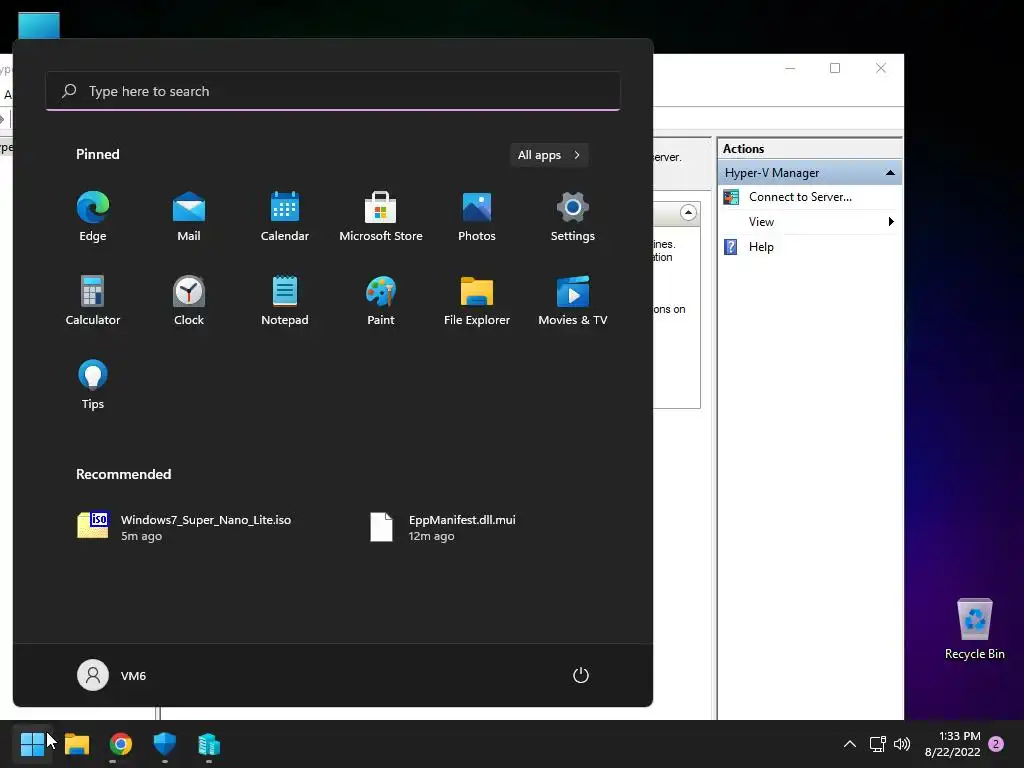1024x768 pixels.
Task: Open the Paint app
Action: coord(381,301)
